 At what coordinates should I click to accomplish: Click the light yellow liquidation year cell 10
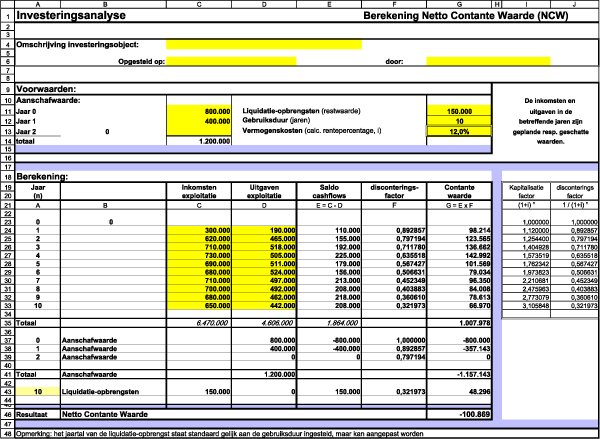point(38,392)
